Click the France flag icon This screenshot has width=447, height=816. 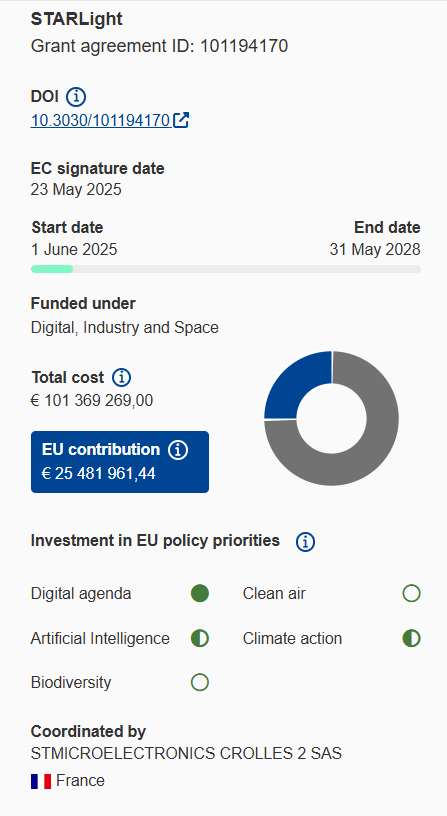click(41, 781)
